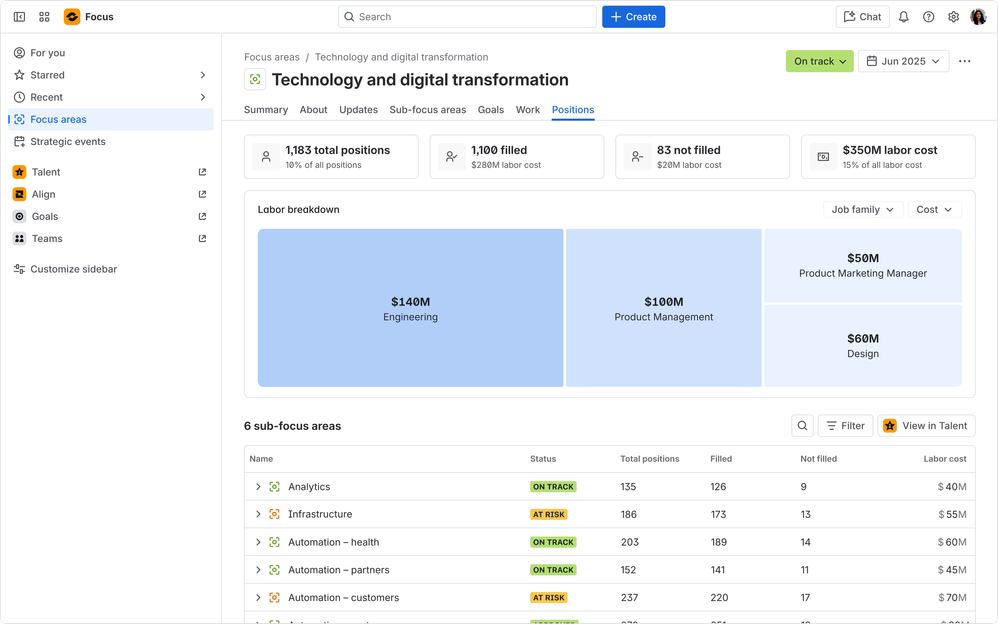Sort by Labor cost column header
The height and width of the screenshot is (624, 998).
945,458
